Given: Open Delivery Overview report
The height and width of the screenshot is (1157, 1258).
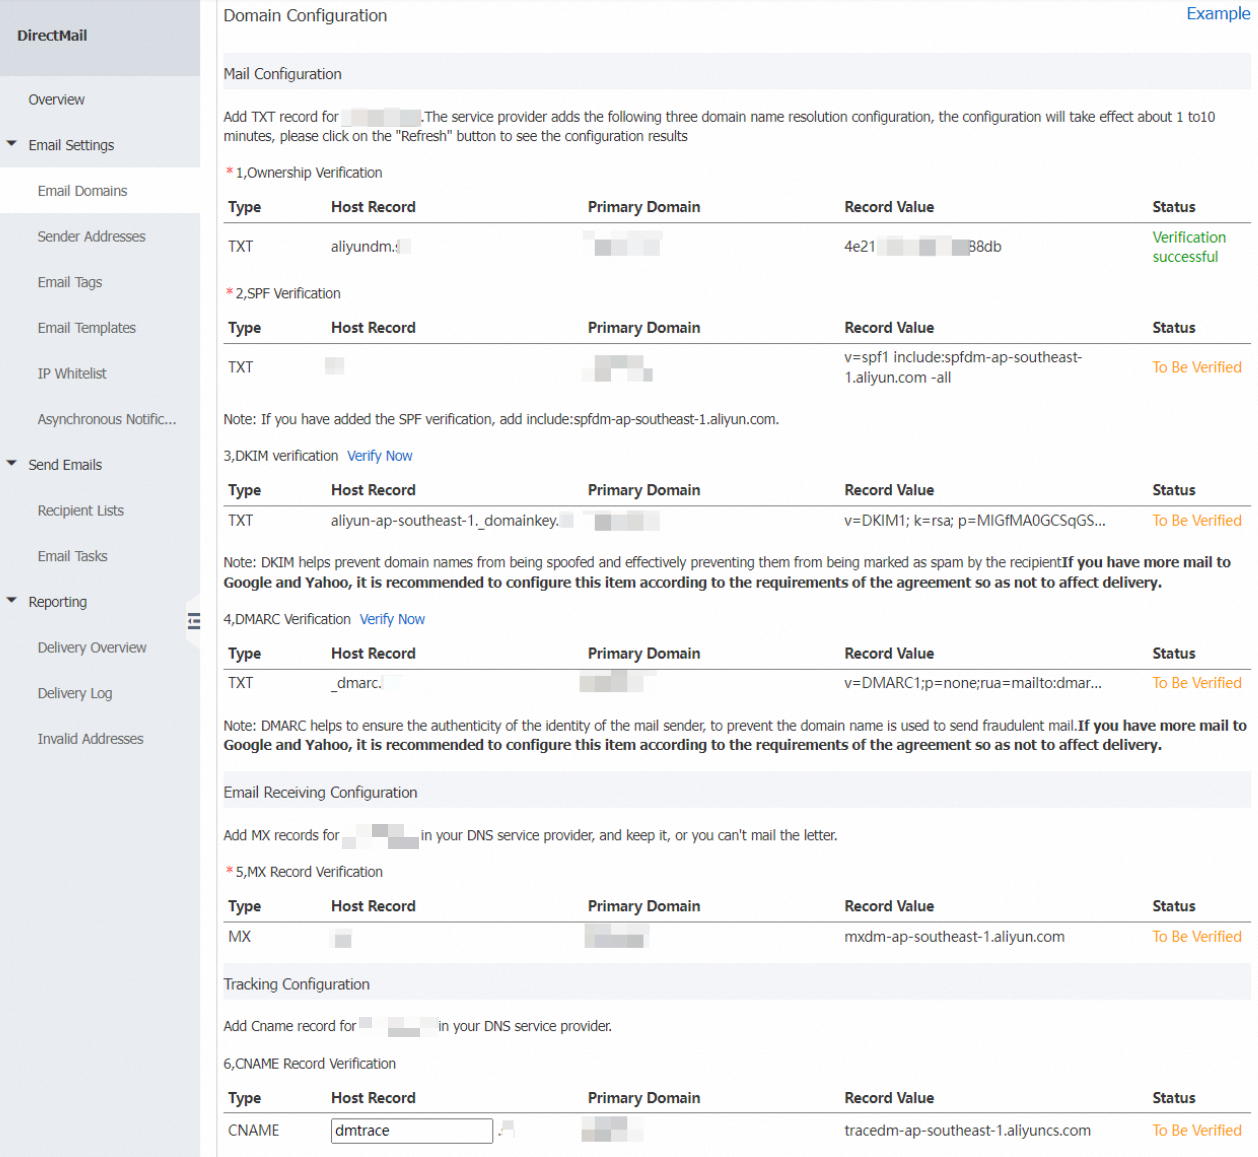Looking at the screenshot, I should (92, 648).
